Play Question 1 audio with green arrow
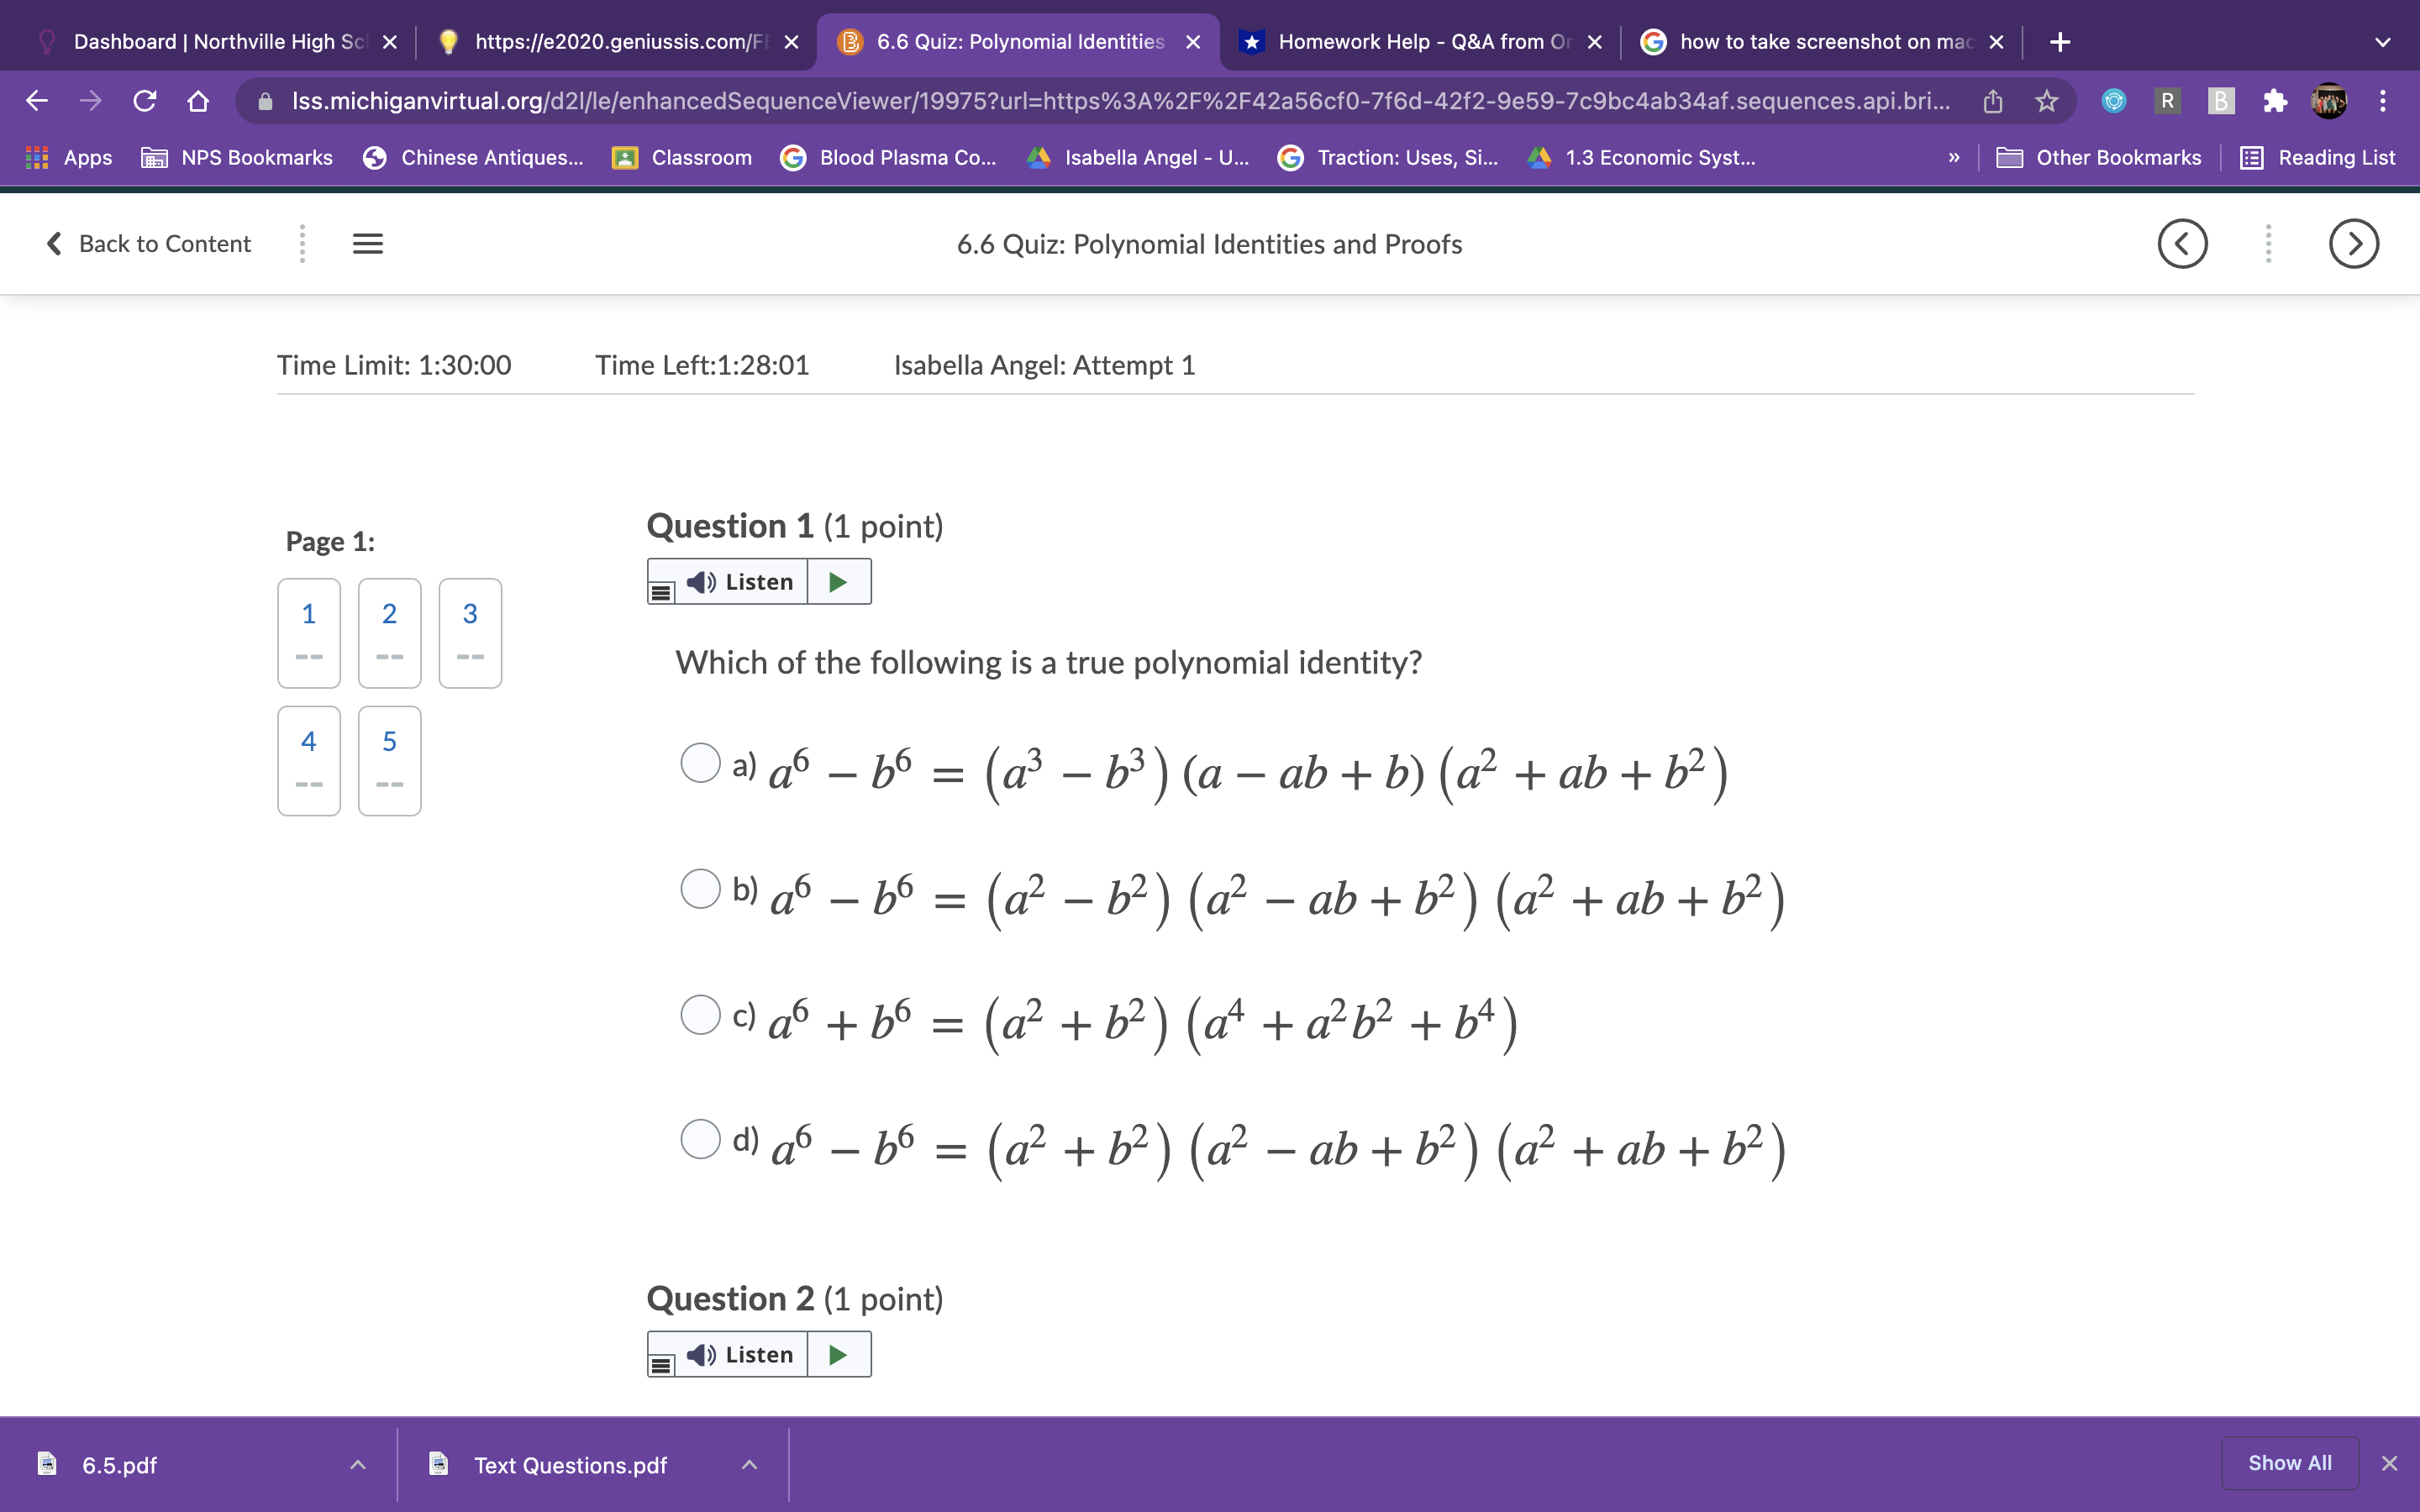Screen dimensions: 2420x1512 point(838,582)
